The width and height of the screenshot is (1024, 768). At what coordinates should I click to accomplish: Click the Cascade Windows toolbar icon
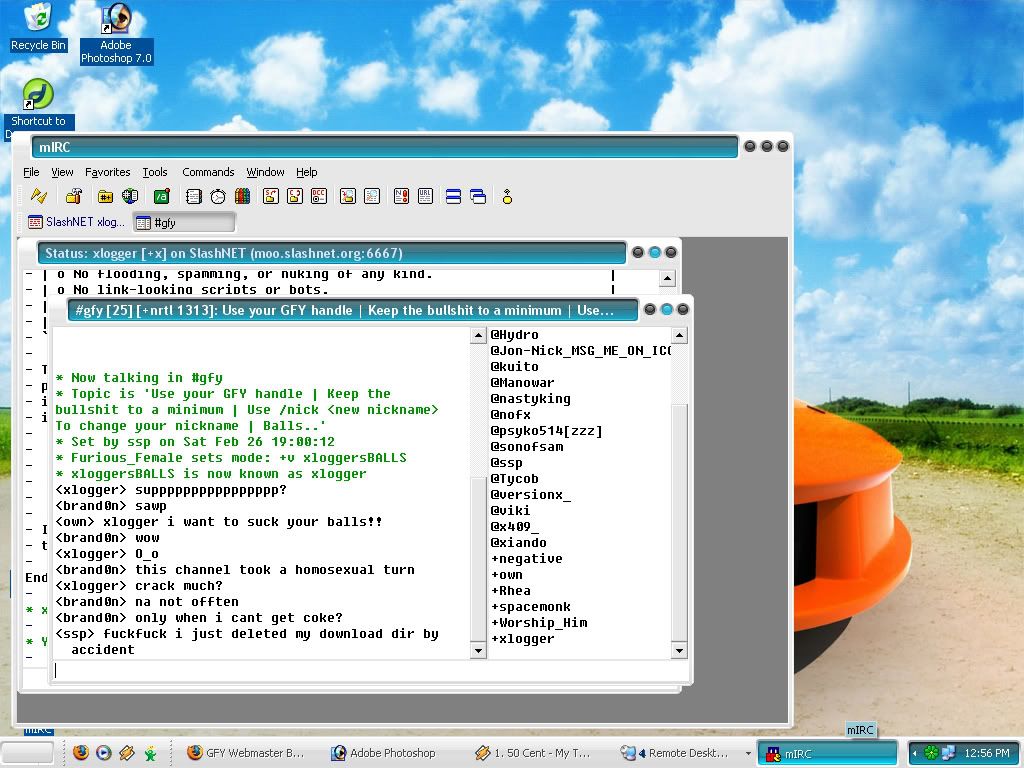click(478, 196)
